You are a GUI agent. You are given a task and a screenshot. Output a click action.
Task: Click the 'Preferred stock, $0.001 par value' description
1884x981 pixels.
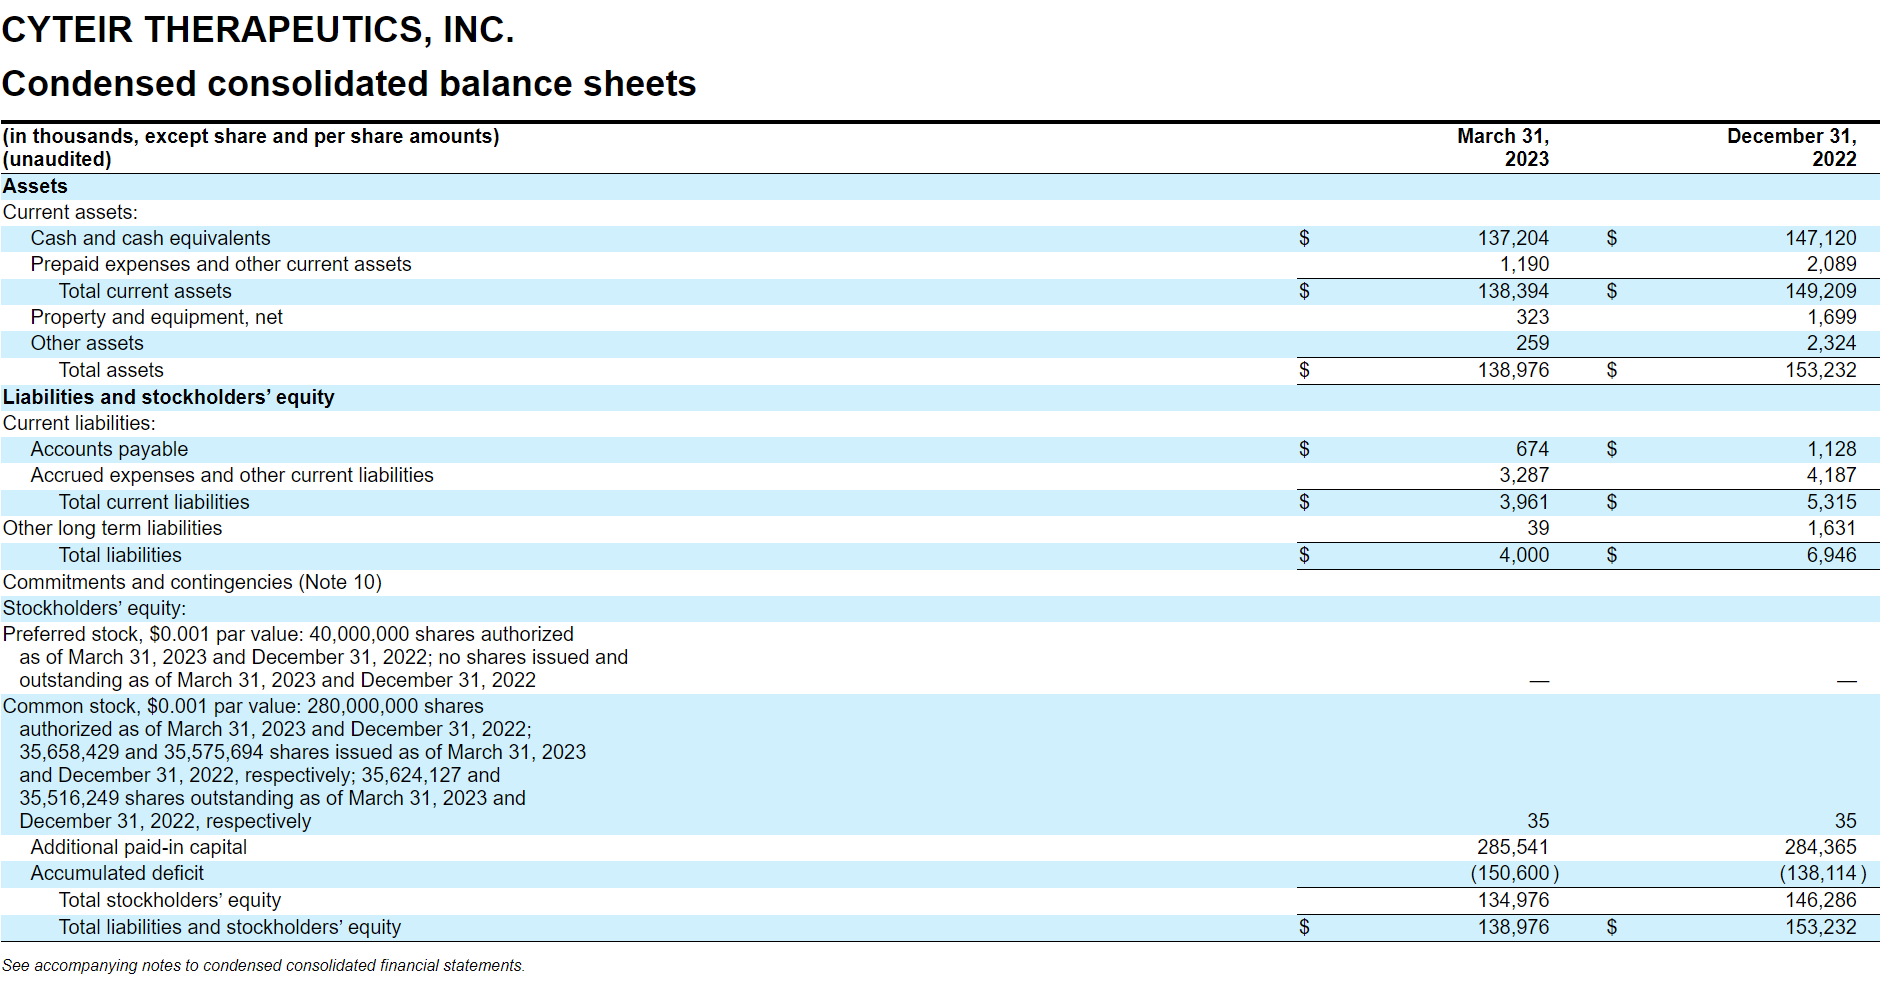(x=316, y=657)
